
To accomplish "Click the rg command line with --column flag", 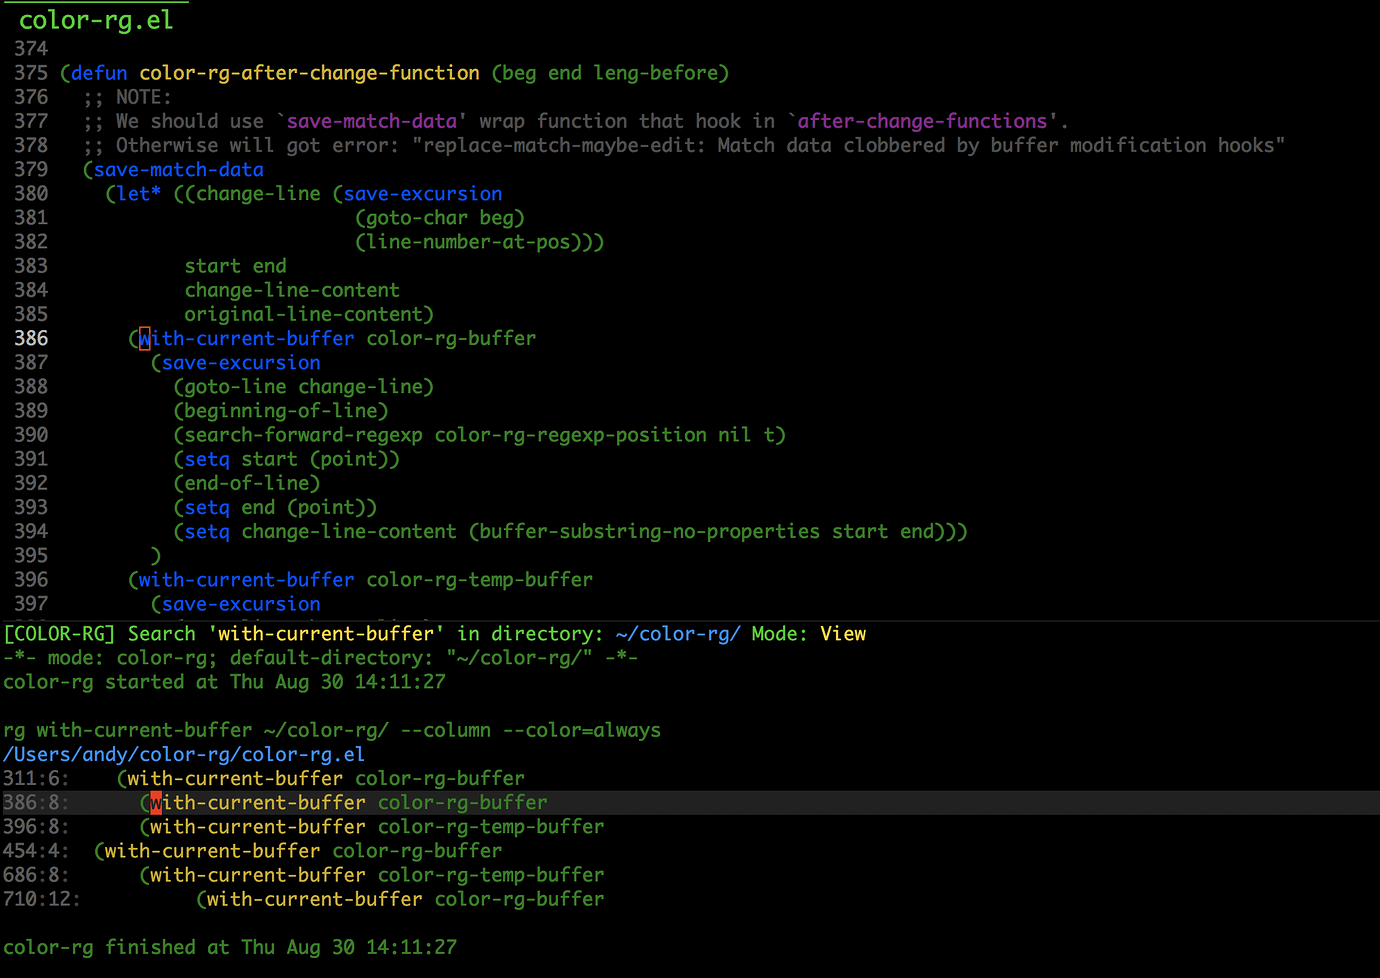I will coord(330,730).
